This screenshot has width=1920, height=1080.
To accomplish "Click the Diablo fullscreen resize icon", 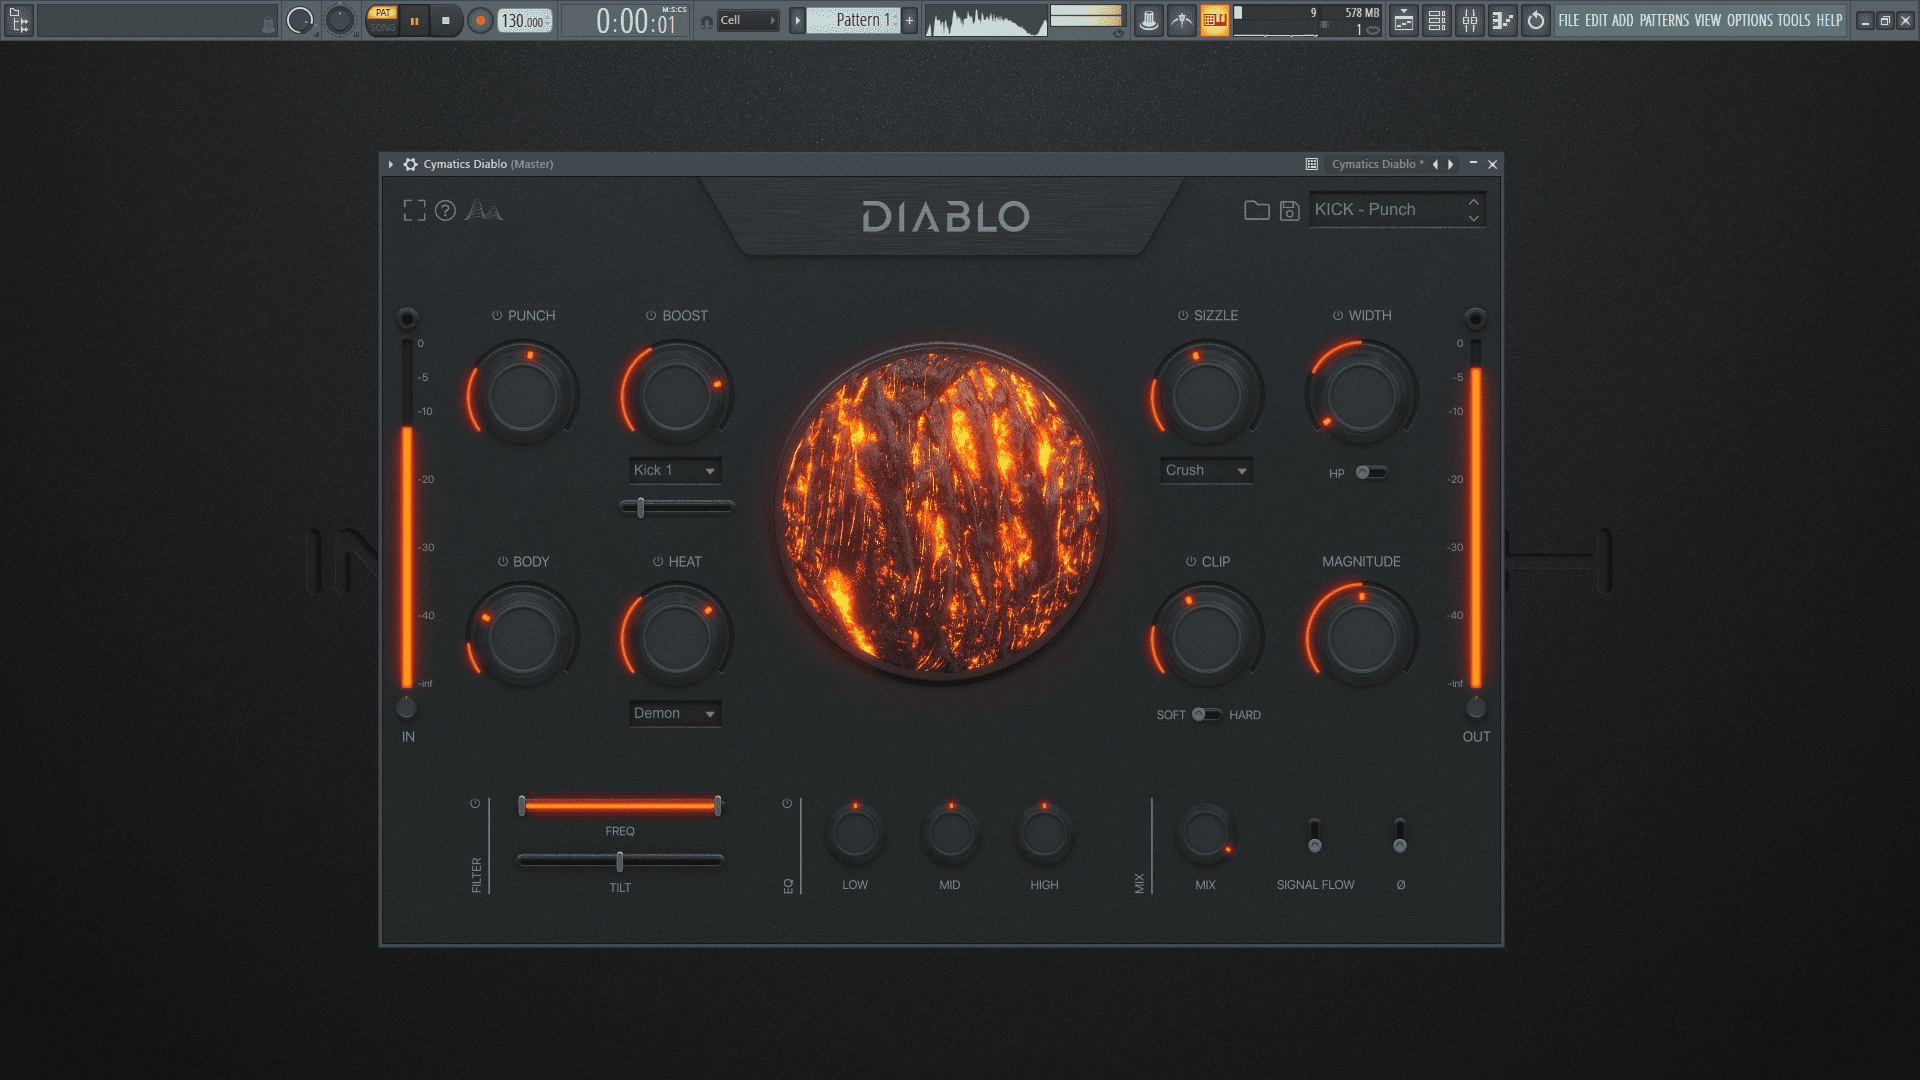I will 414,210.
